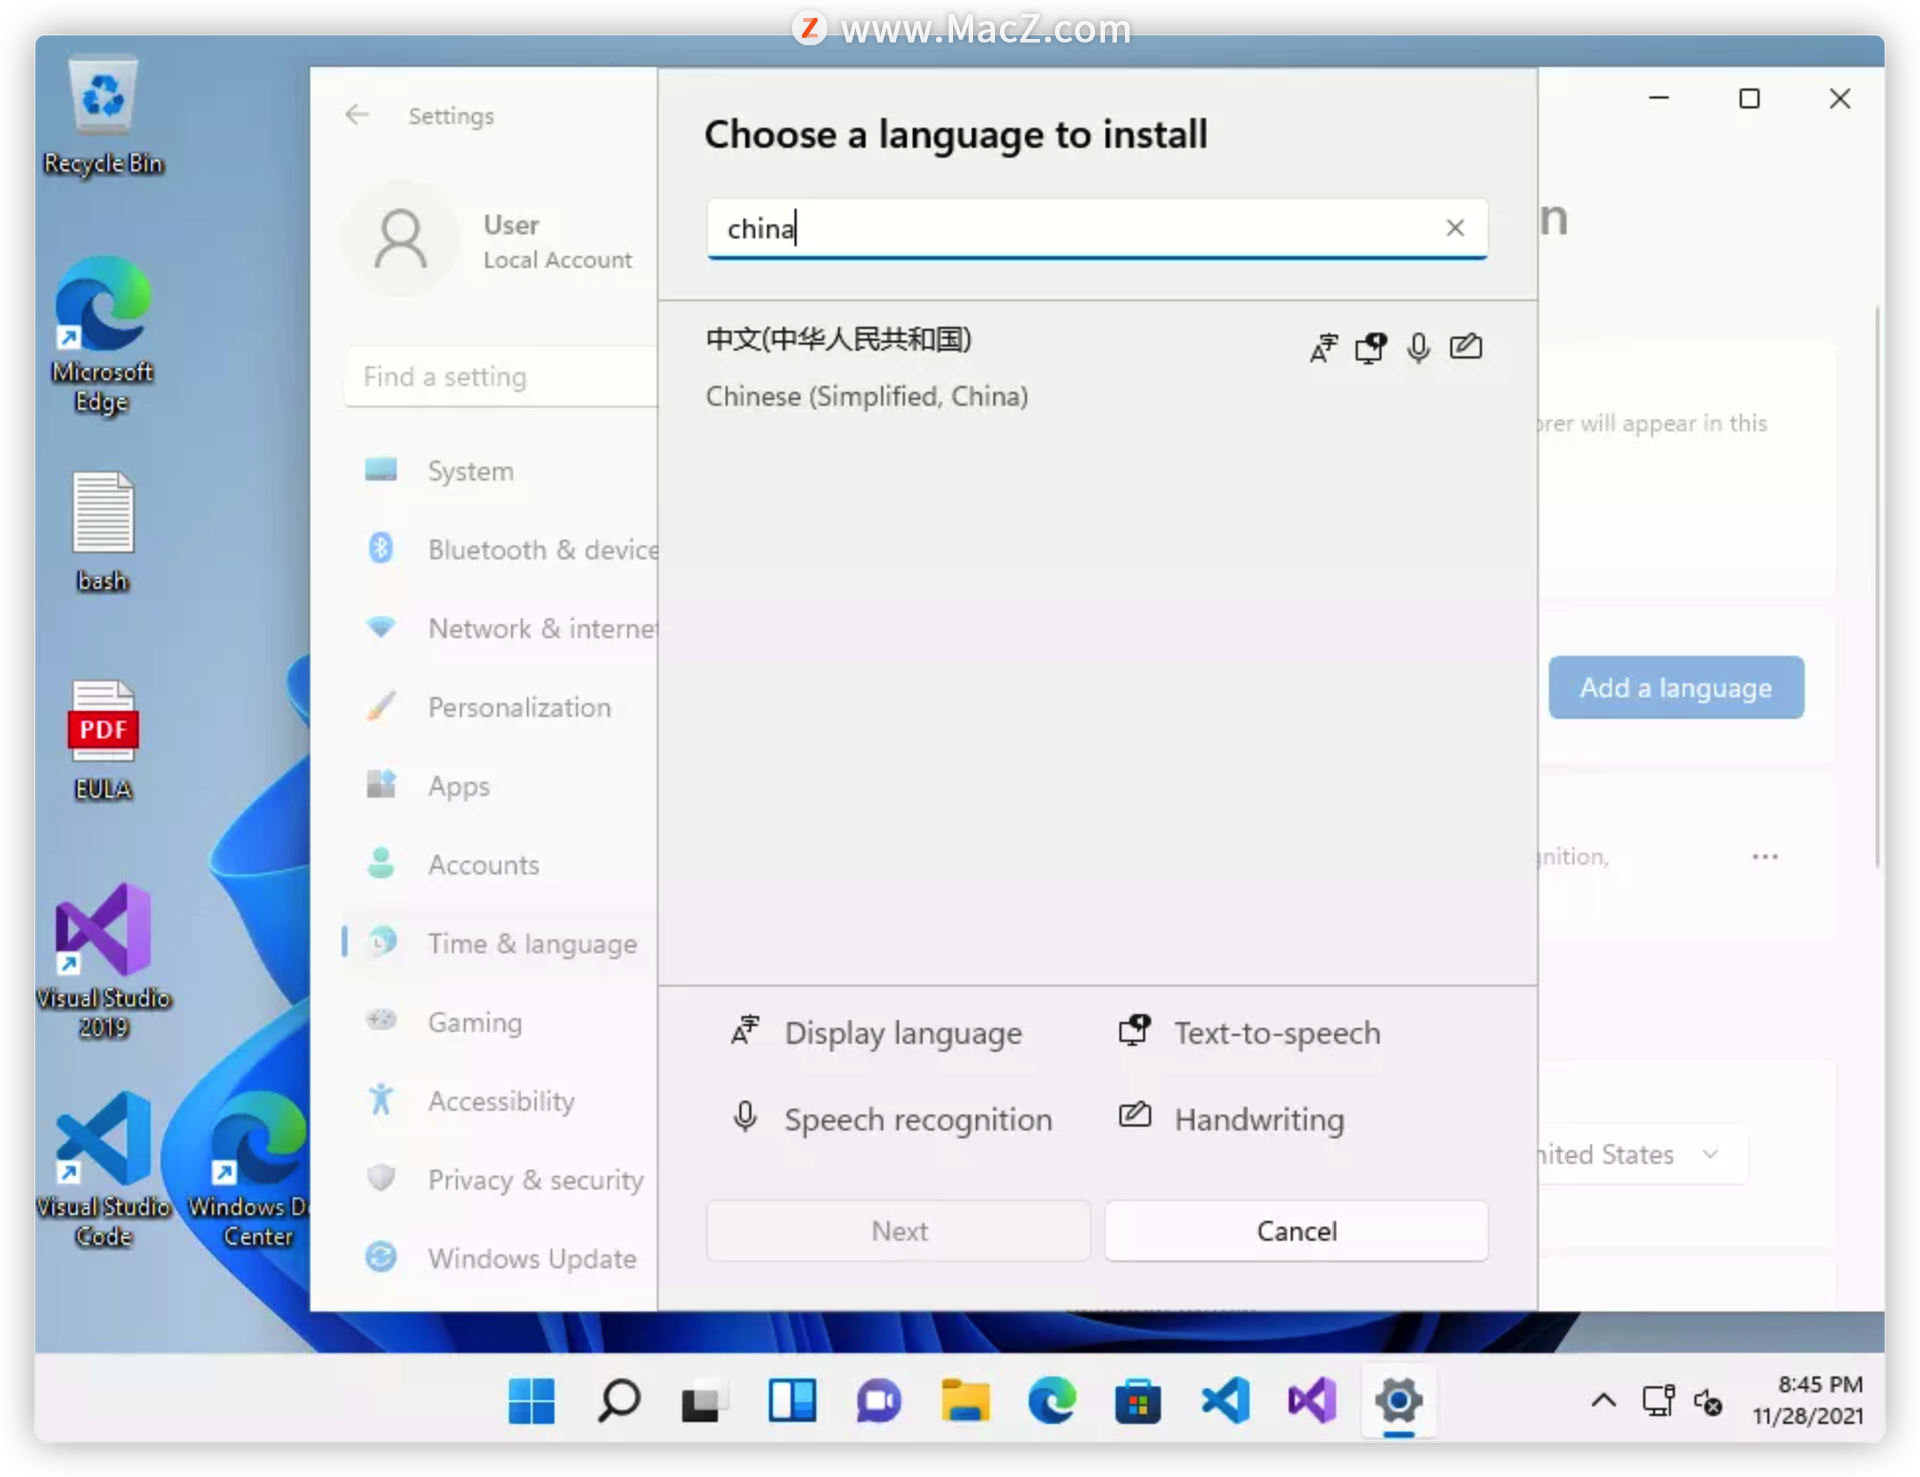Open the clock showing 8:45 PM

pos(1808,1399)
